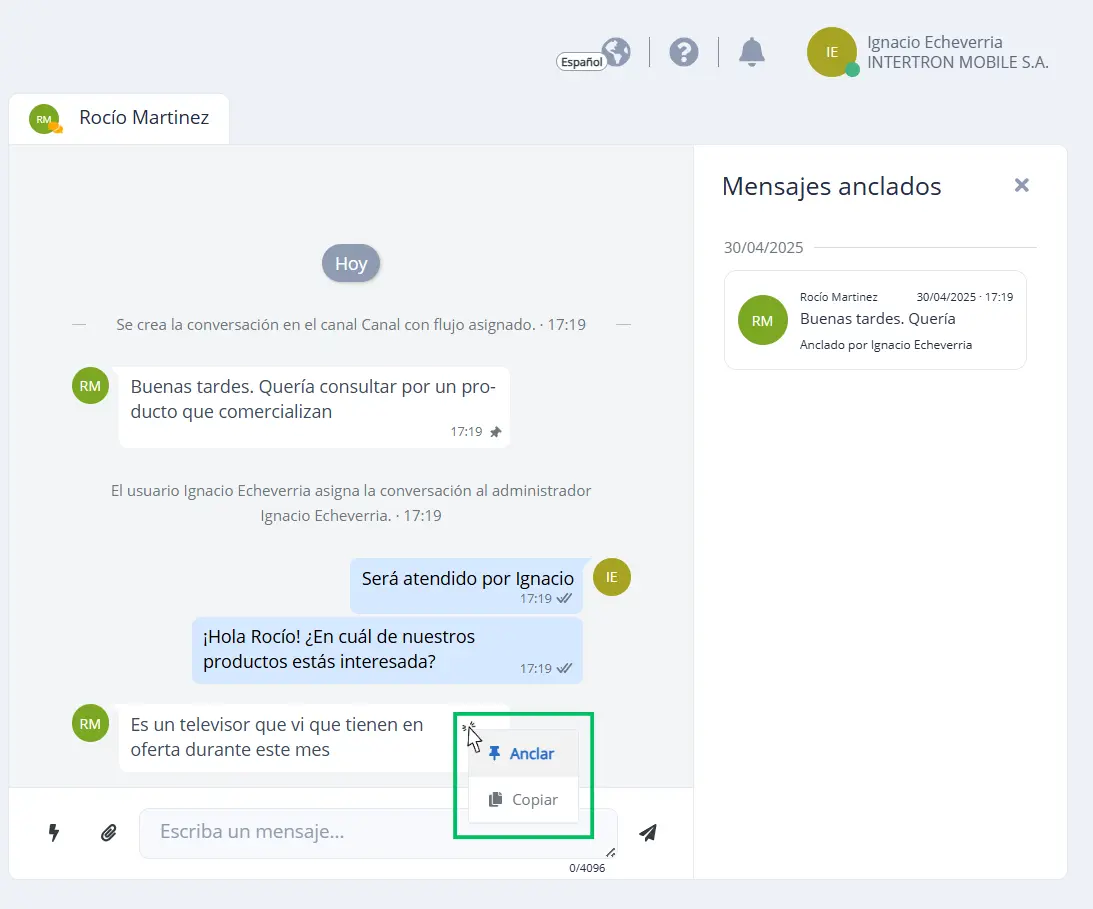This screenshot has width=1093, height=909.
Task: Click the Hoy date chip
Action: (x=351, y=263)
